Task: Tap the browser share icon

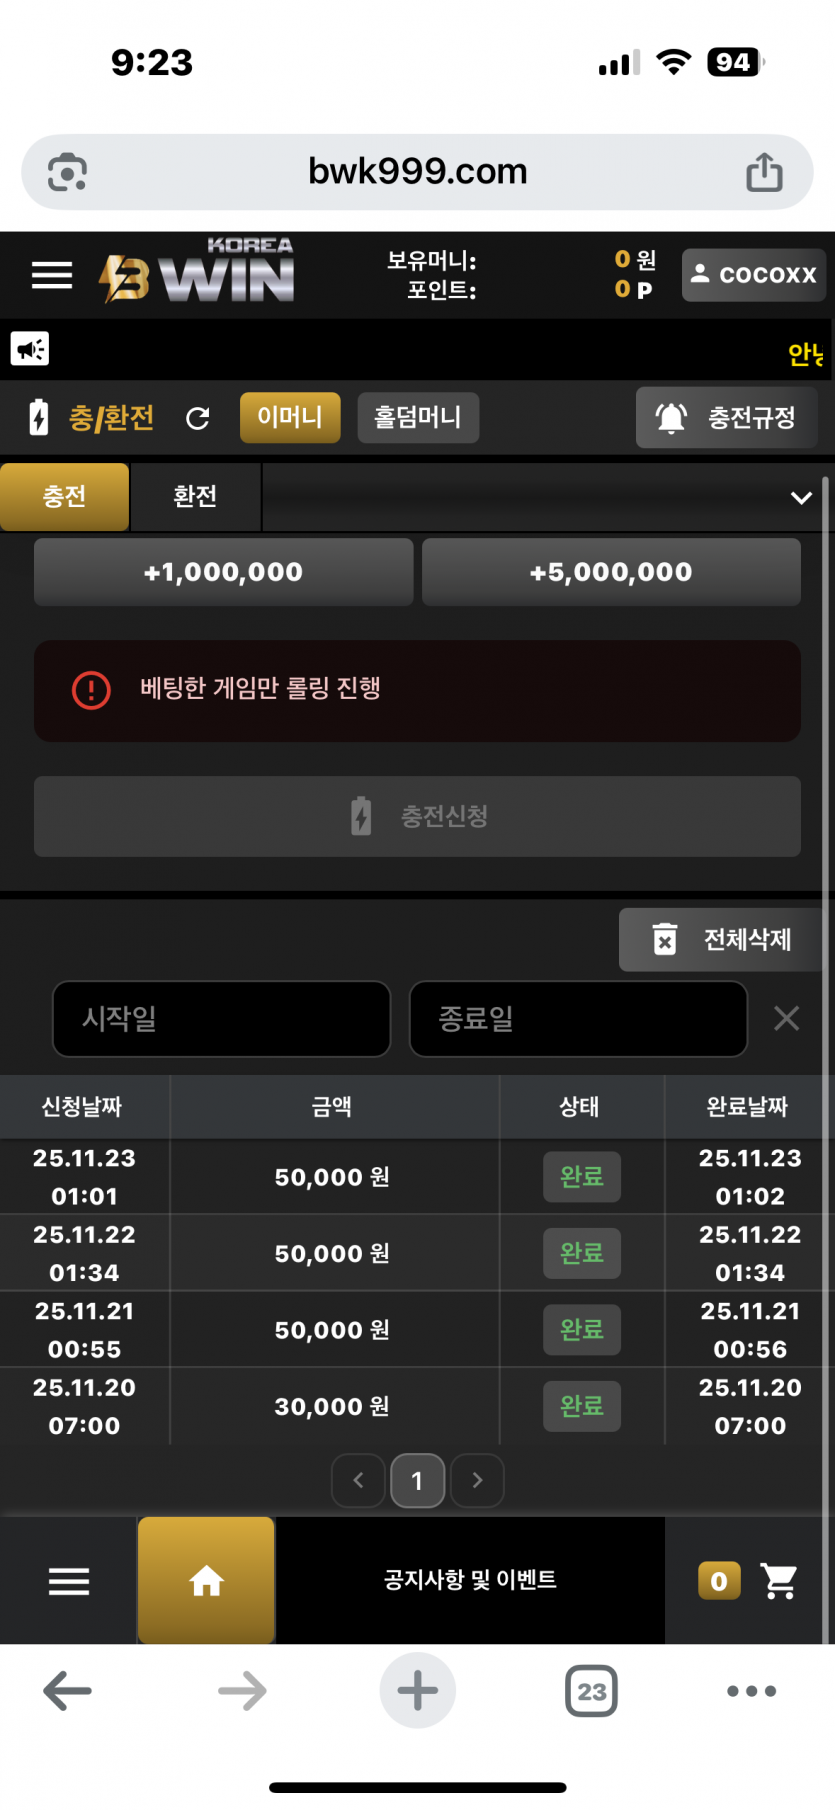Action: pos(764,172)
